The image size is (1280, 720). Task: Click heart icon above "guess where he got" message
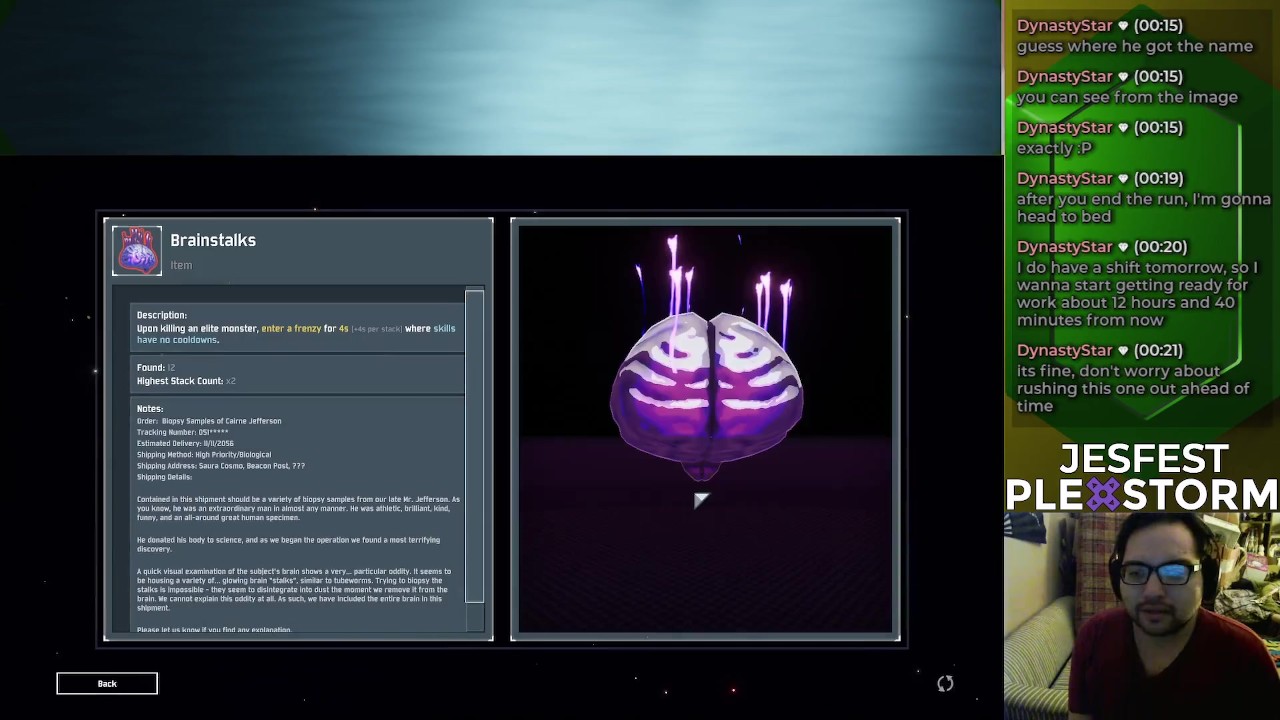coord(1123,25)
